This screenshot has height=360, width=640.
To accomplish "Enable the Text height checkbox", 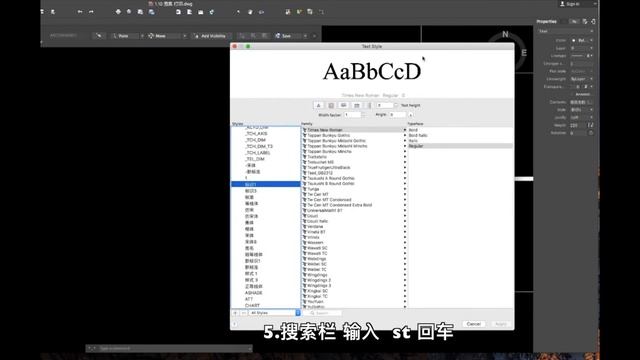I will coord(396,105).
